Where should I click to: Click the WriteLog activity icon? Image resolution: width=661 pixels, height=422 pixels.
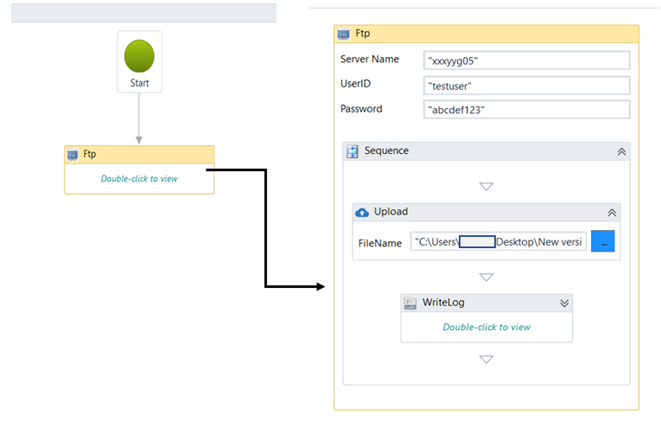click(410, 302)
